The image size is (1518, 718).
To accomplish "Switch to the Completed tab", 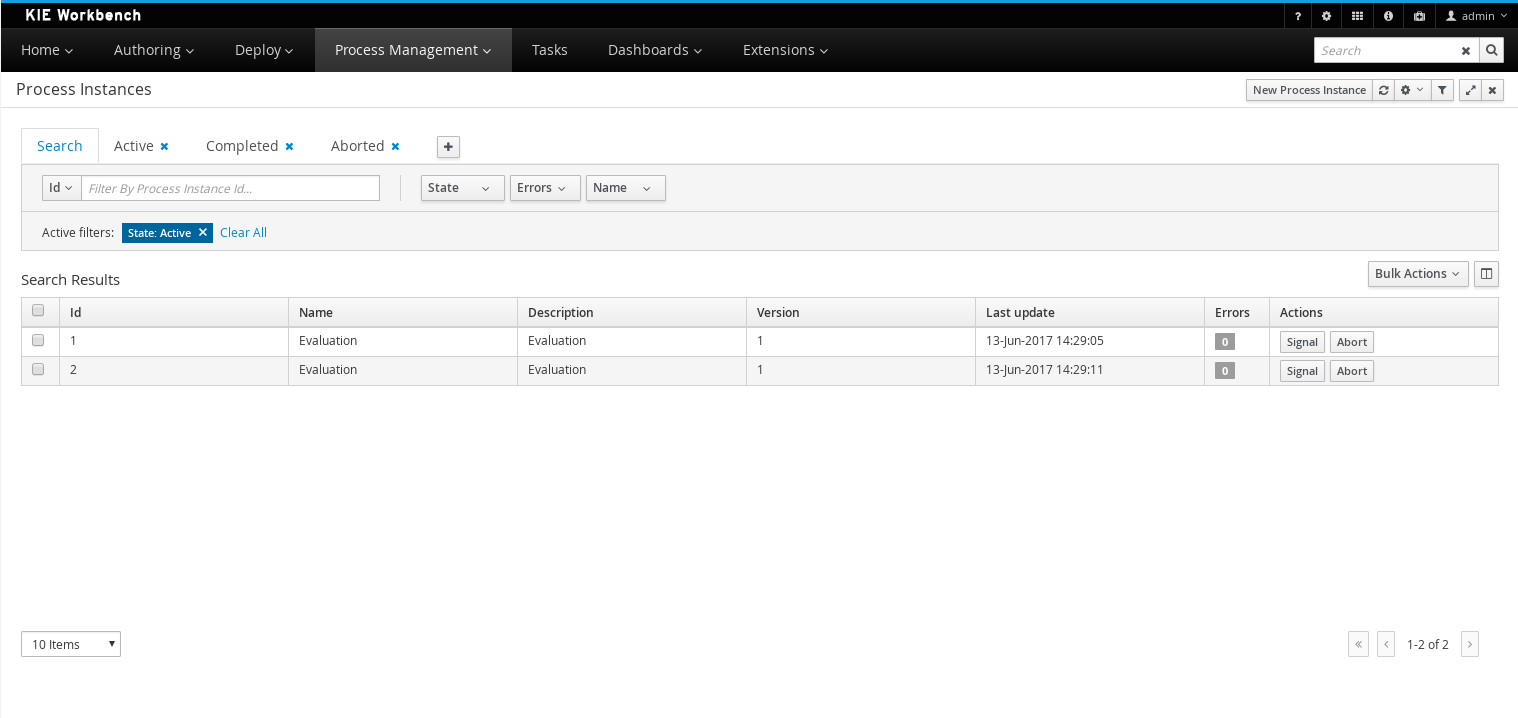I will coord(242,146).
